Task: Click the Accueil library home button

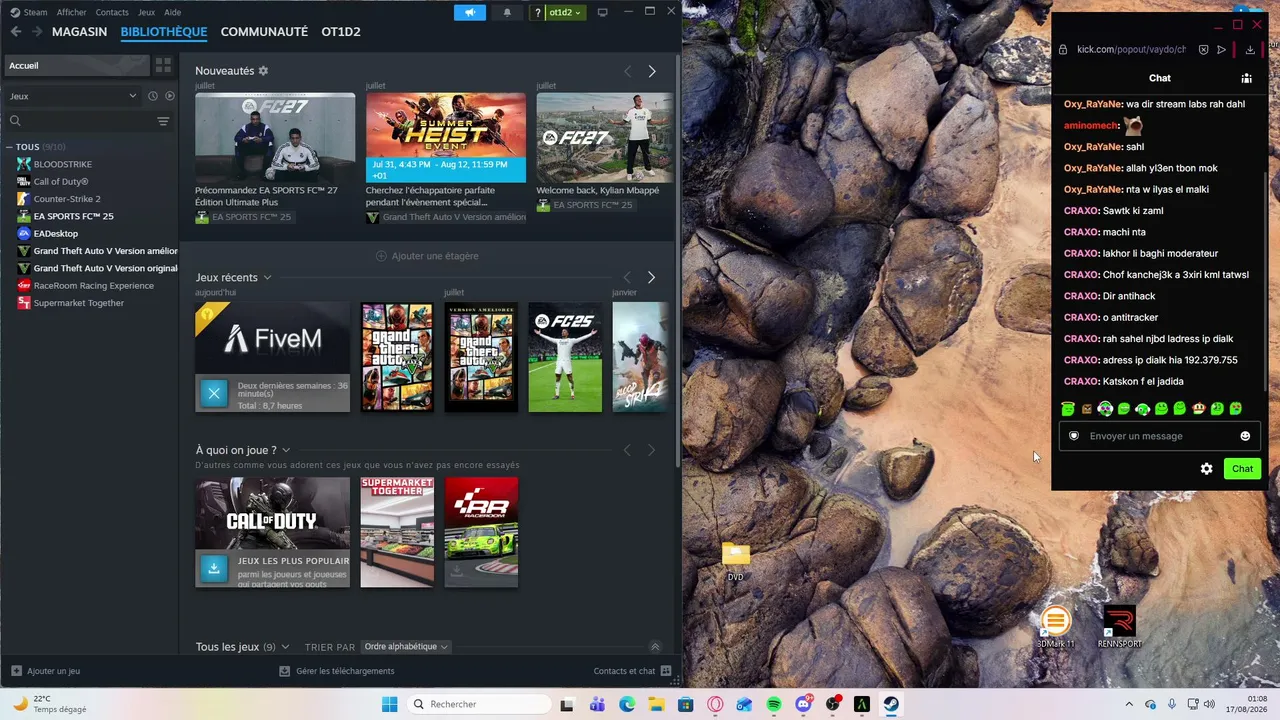Action: (x=77, y=65)
